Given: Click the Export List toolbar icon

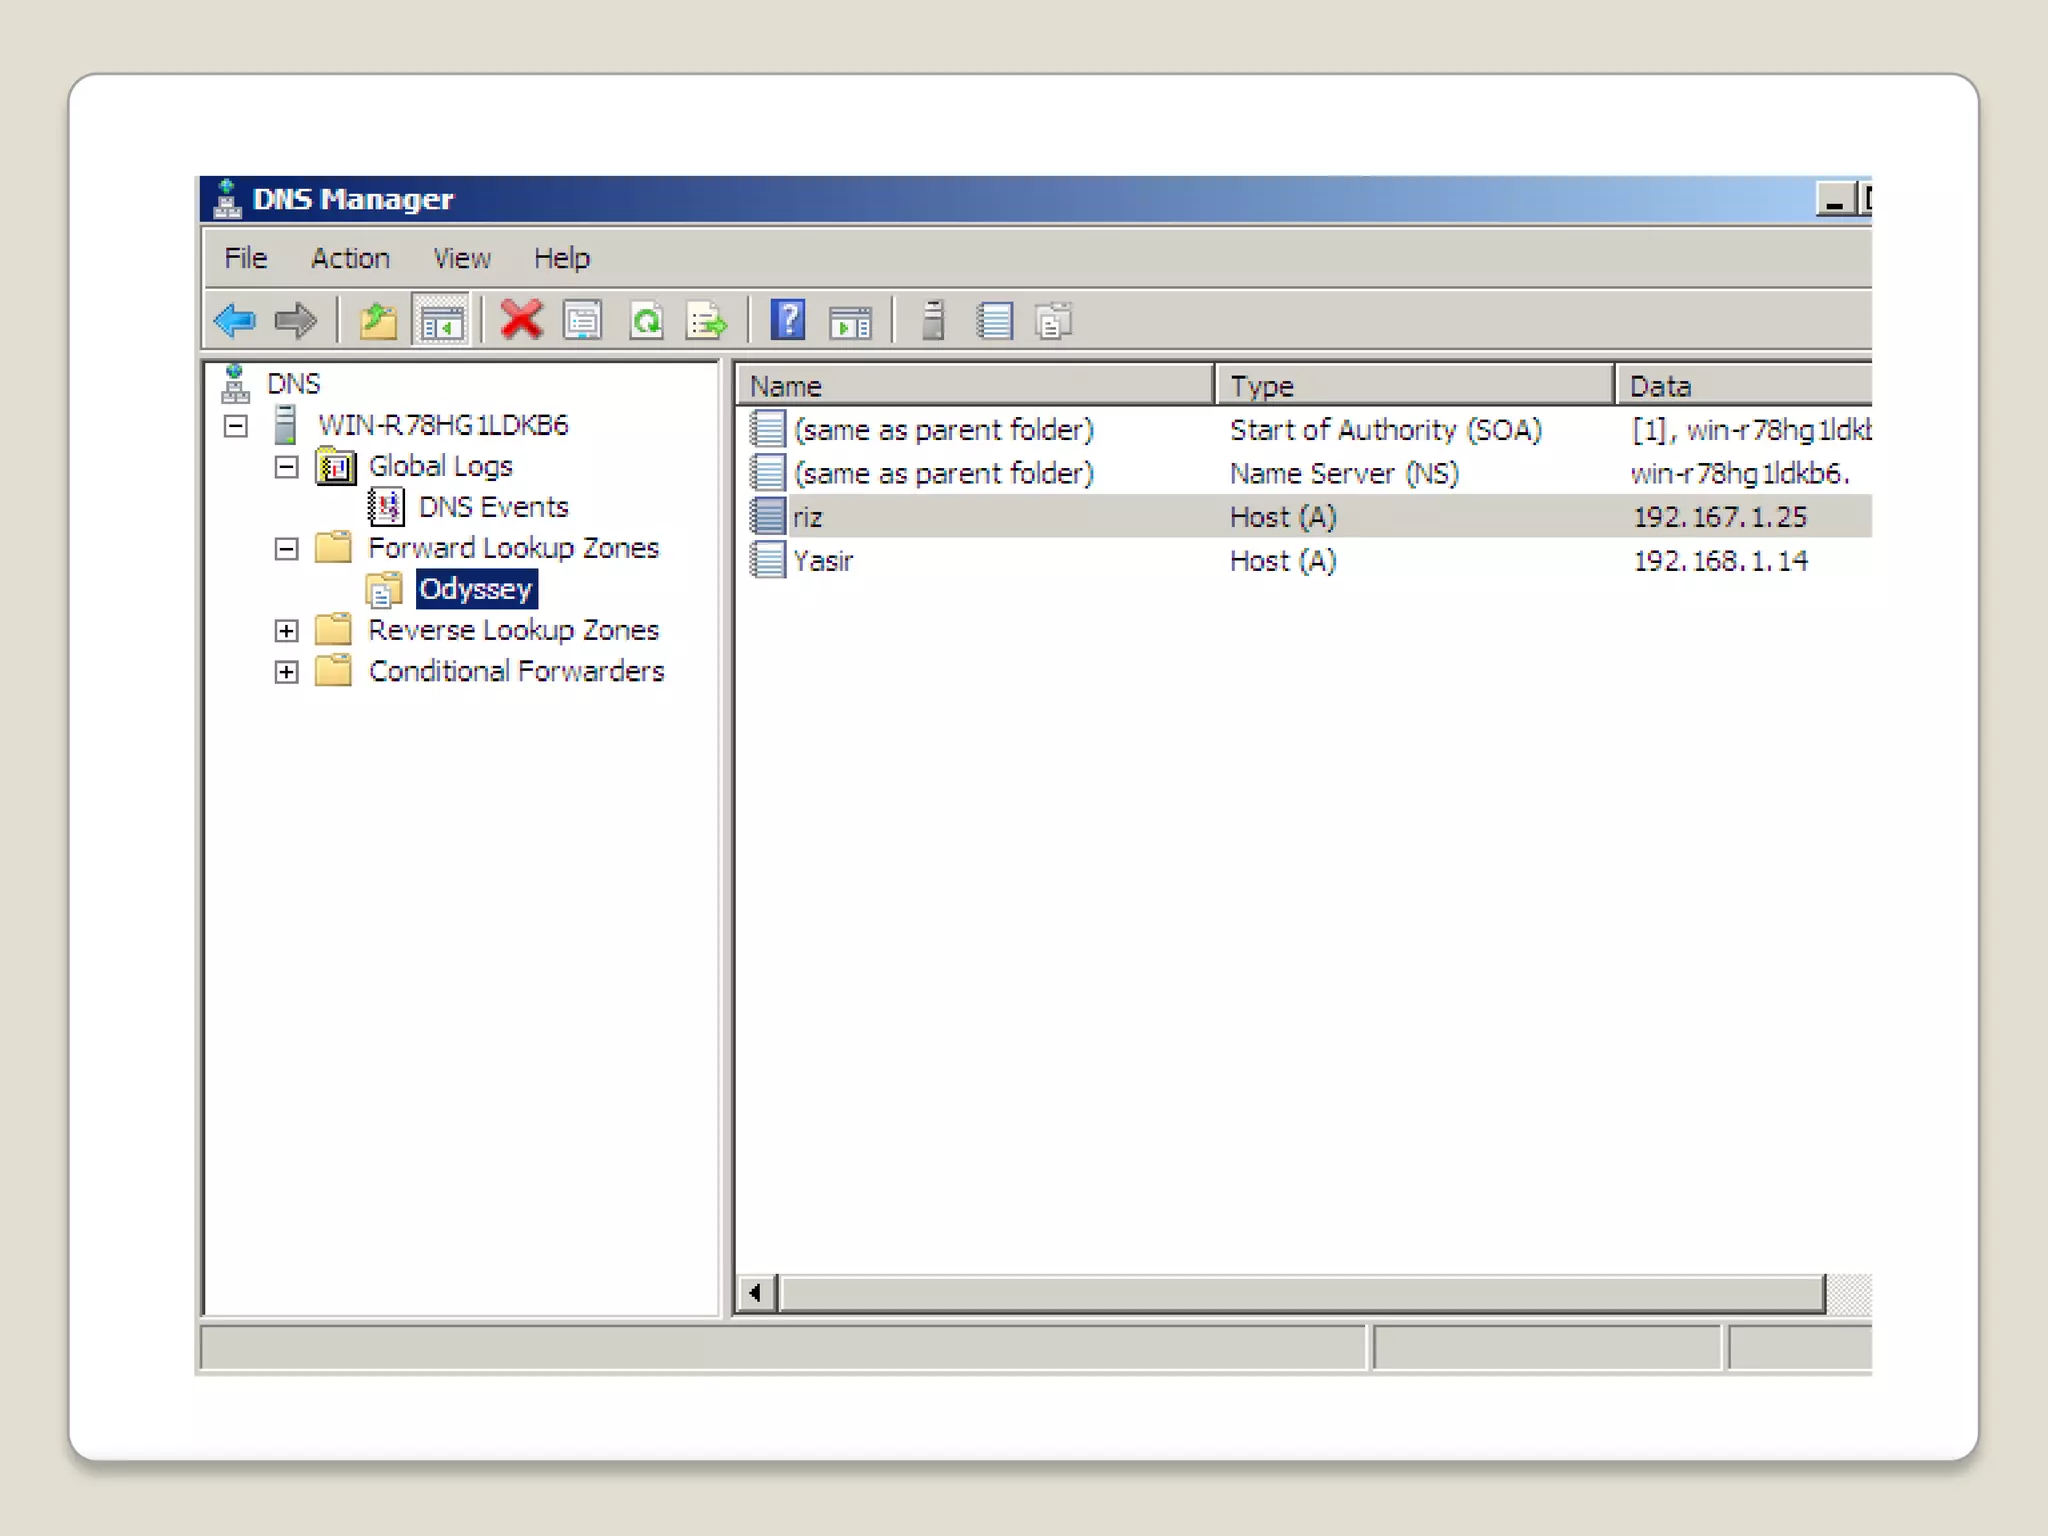Looking at the screenshot, I should [x=707, y=321].
